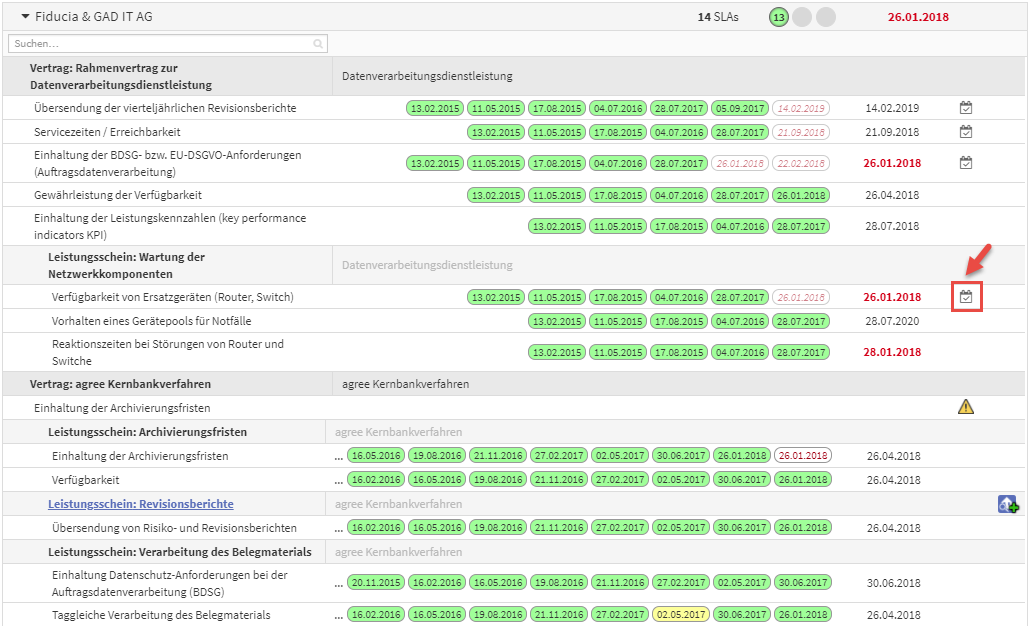Click red-outlined 26.01.2018 badge in Archivierungsfristen row
Image resolution: width=1030 pixels, height=626 pixels.
point(801,456)
